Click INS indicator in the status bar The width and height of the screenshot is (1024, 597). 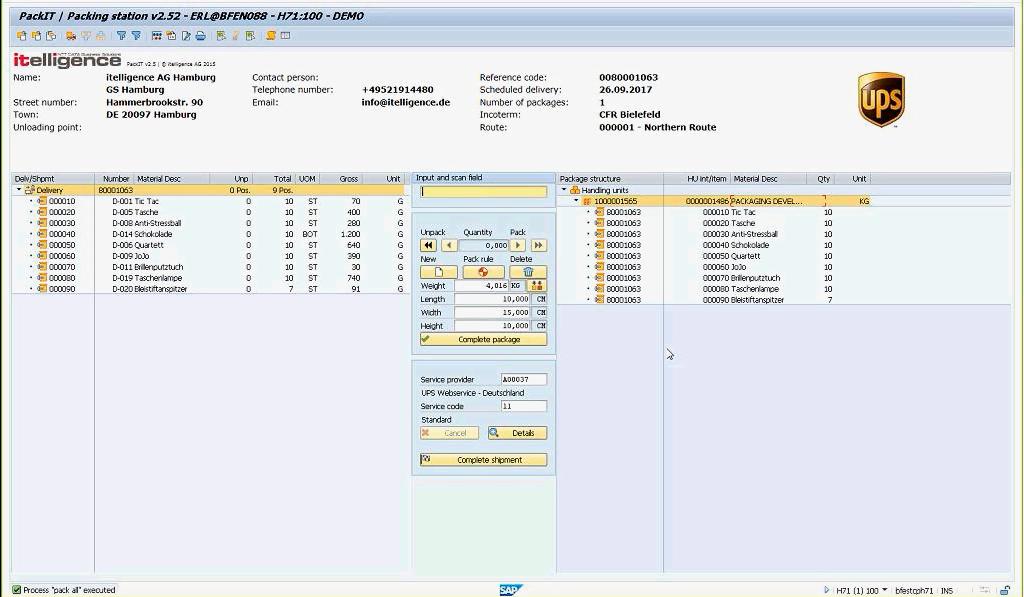click(947, 590)
